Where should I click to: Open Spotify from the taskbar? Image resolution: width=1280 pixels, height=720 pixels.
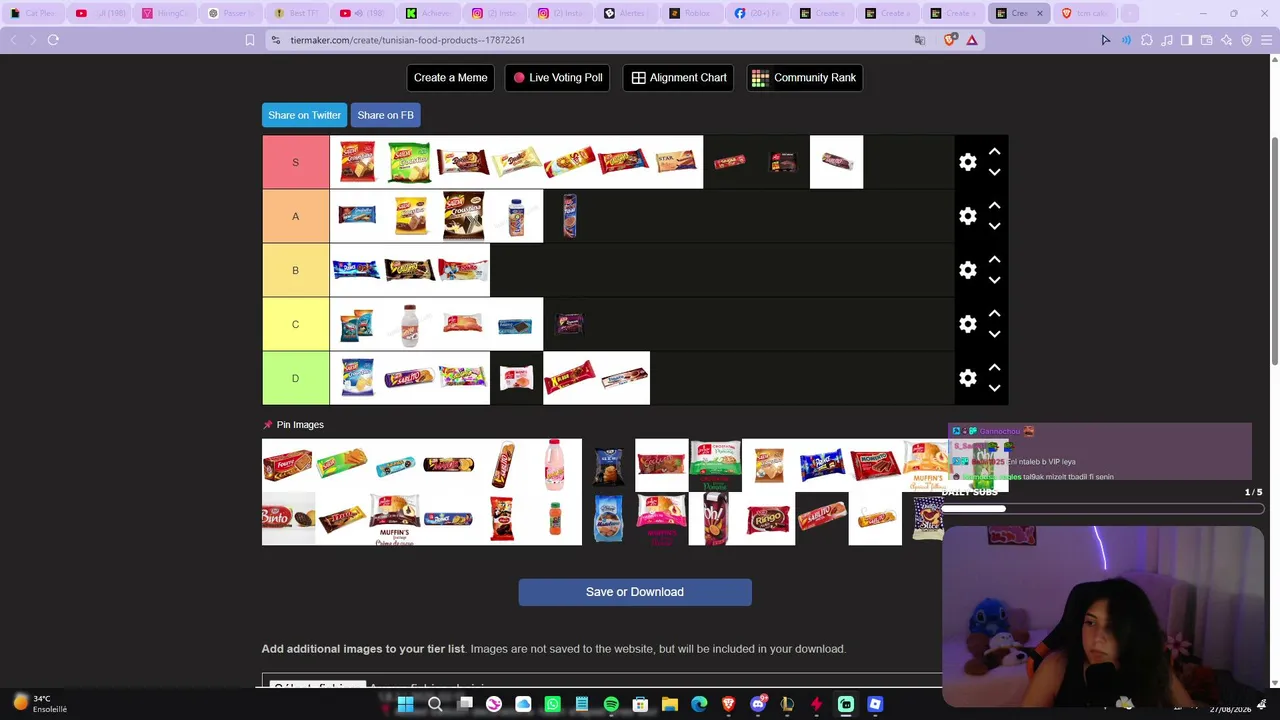point(611,704)
